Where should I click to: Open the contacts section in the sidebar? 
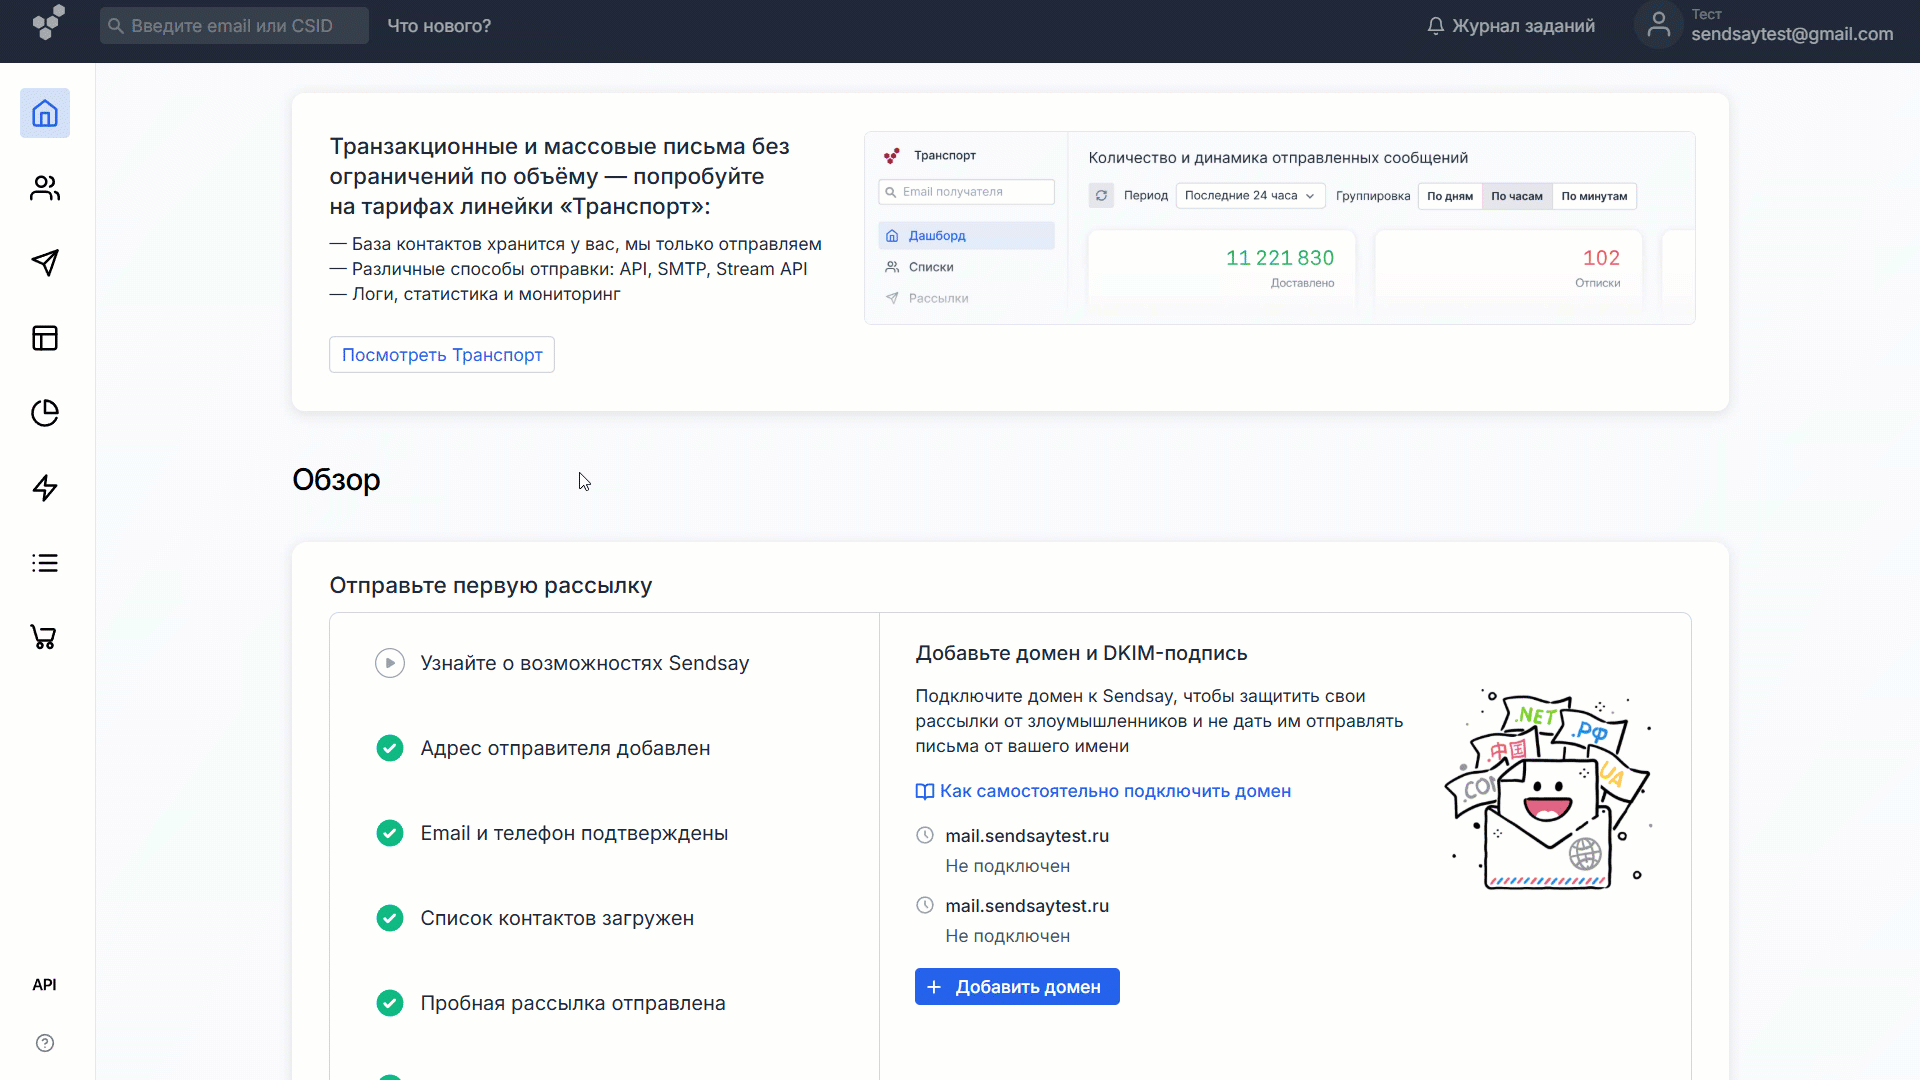pos(45,188)
